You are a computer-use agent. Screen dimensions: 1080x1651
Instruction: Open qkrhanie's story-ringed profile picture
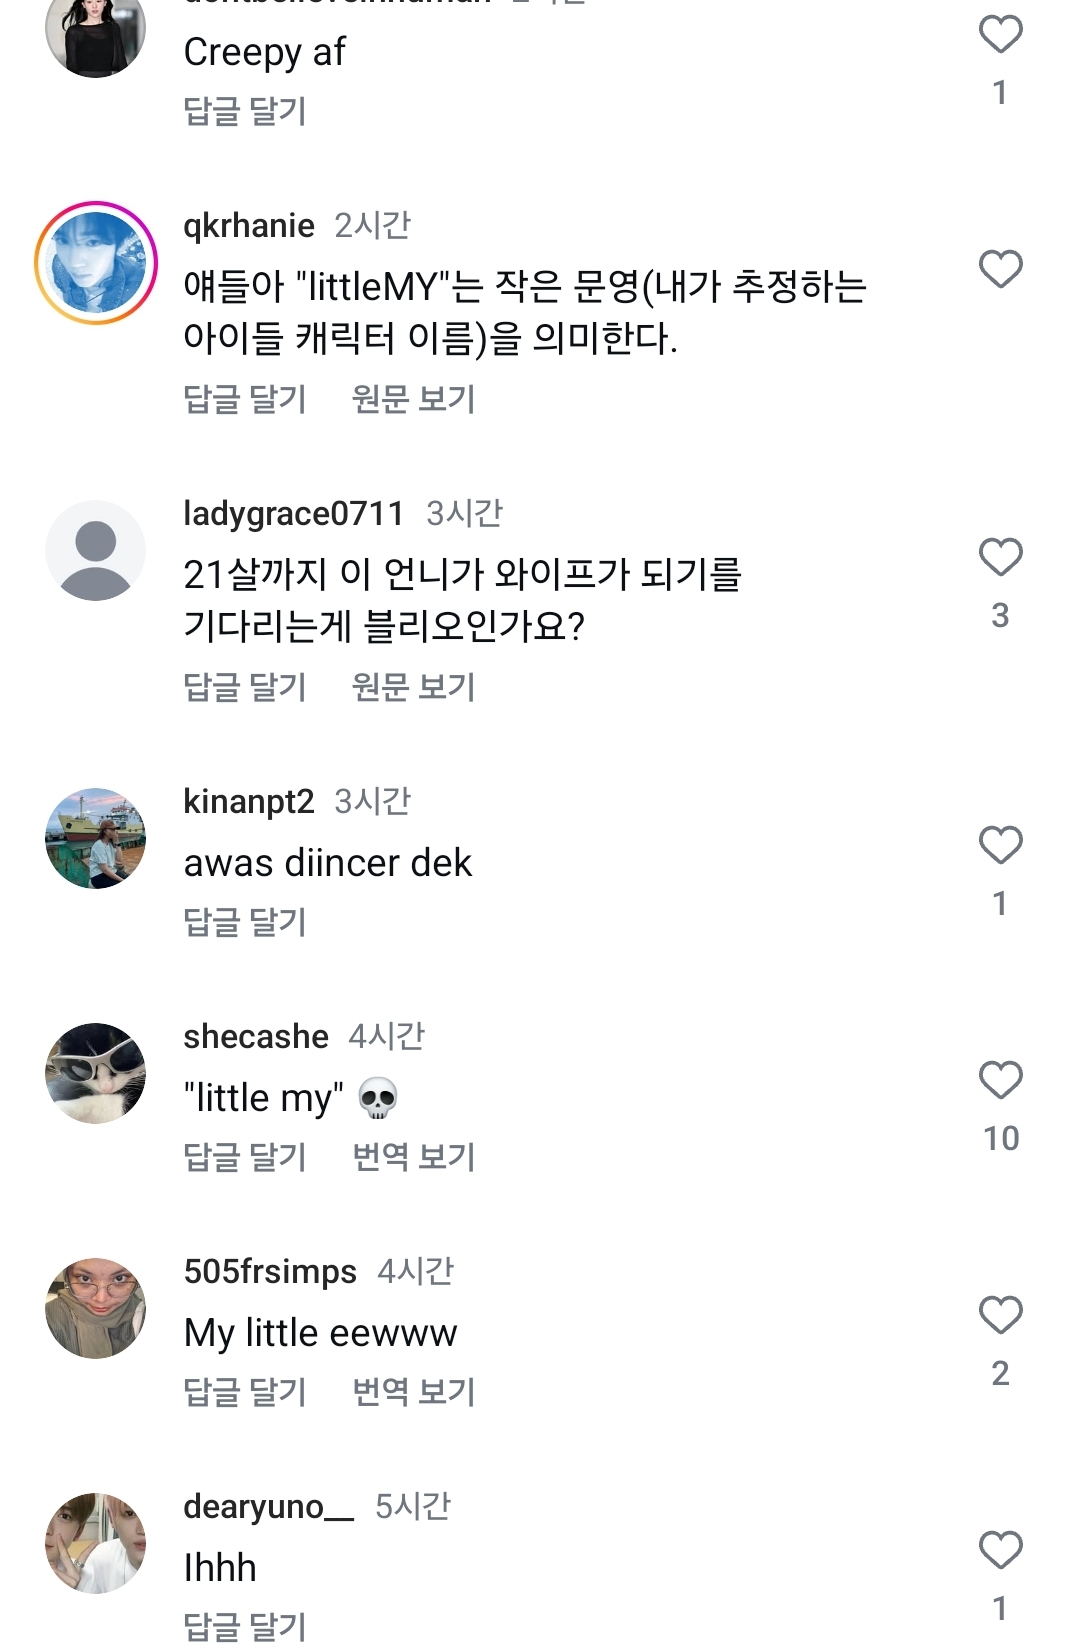pyautogui.click(x=96, y=263)
